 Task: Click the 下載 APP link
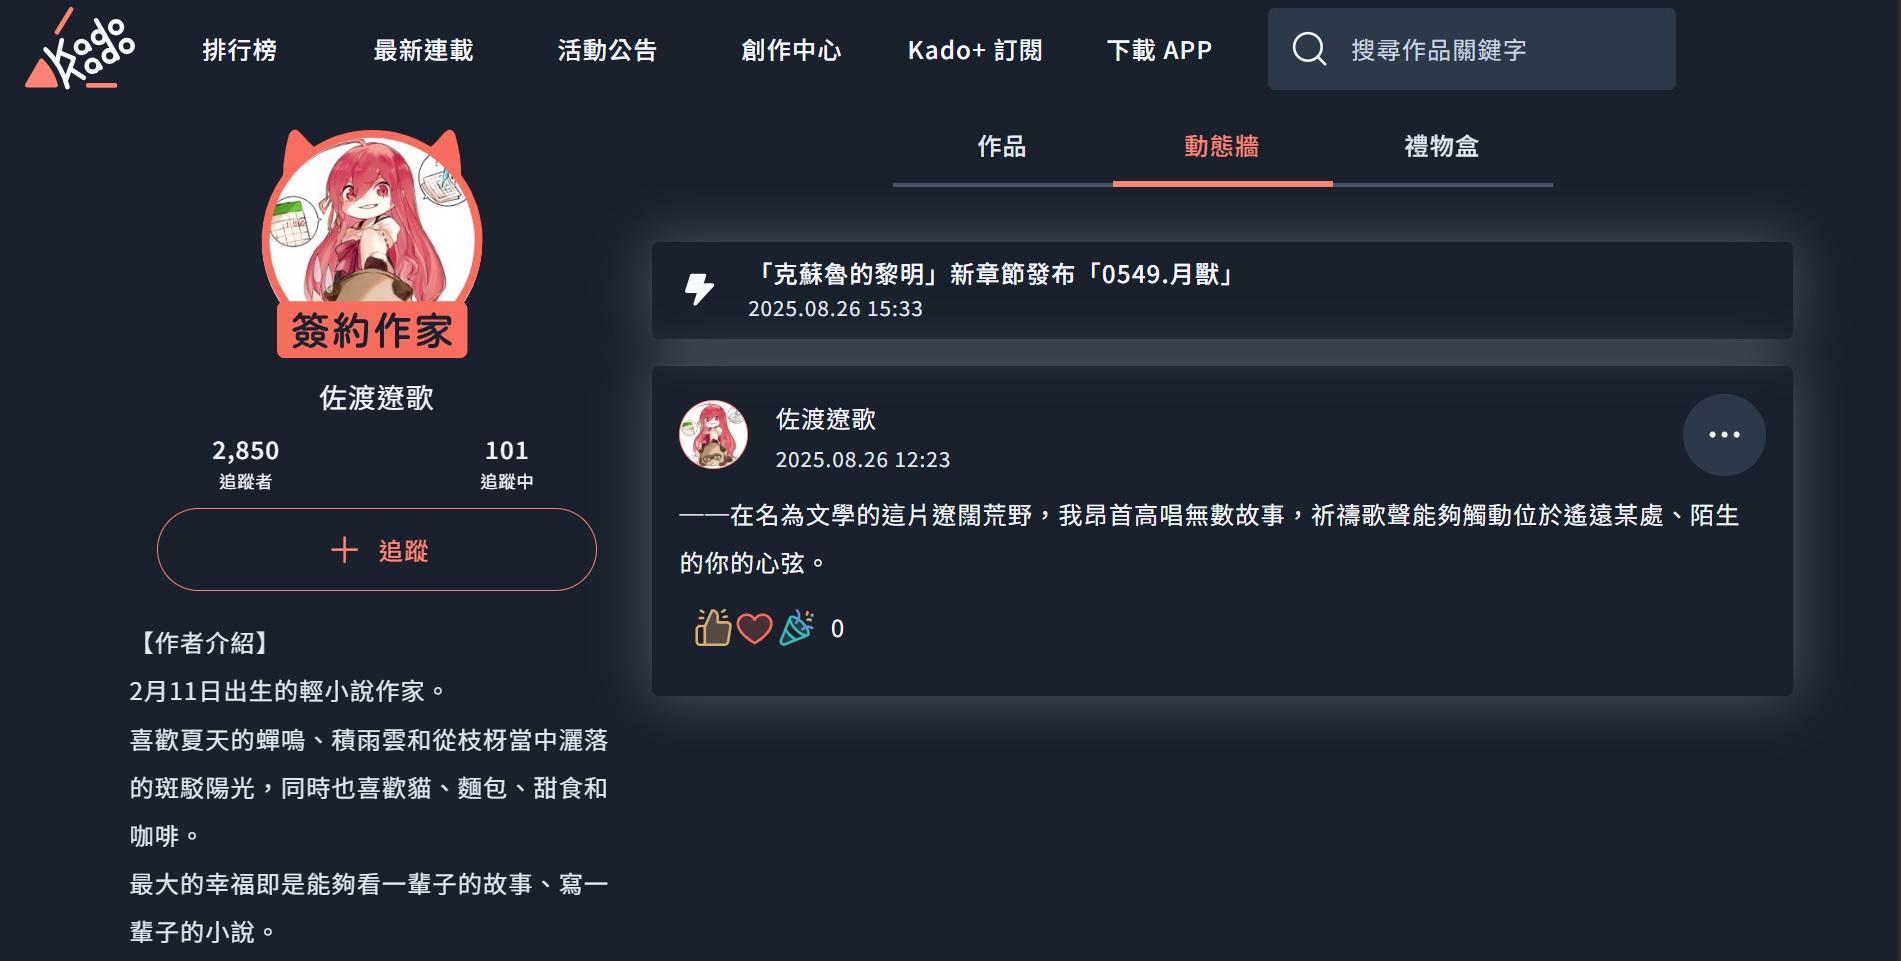click(1160, 50)
